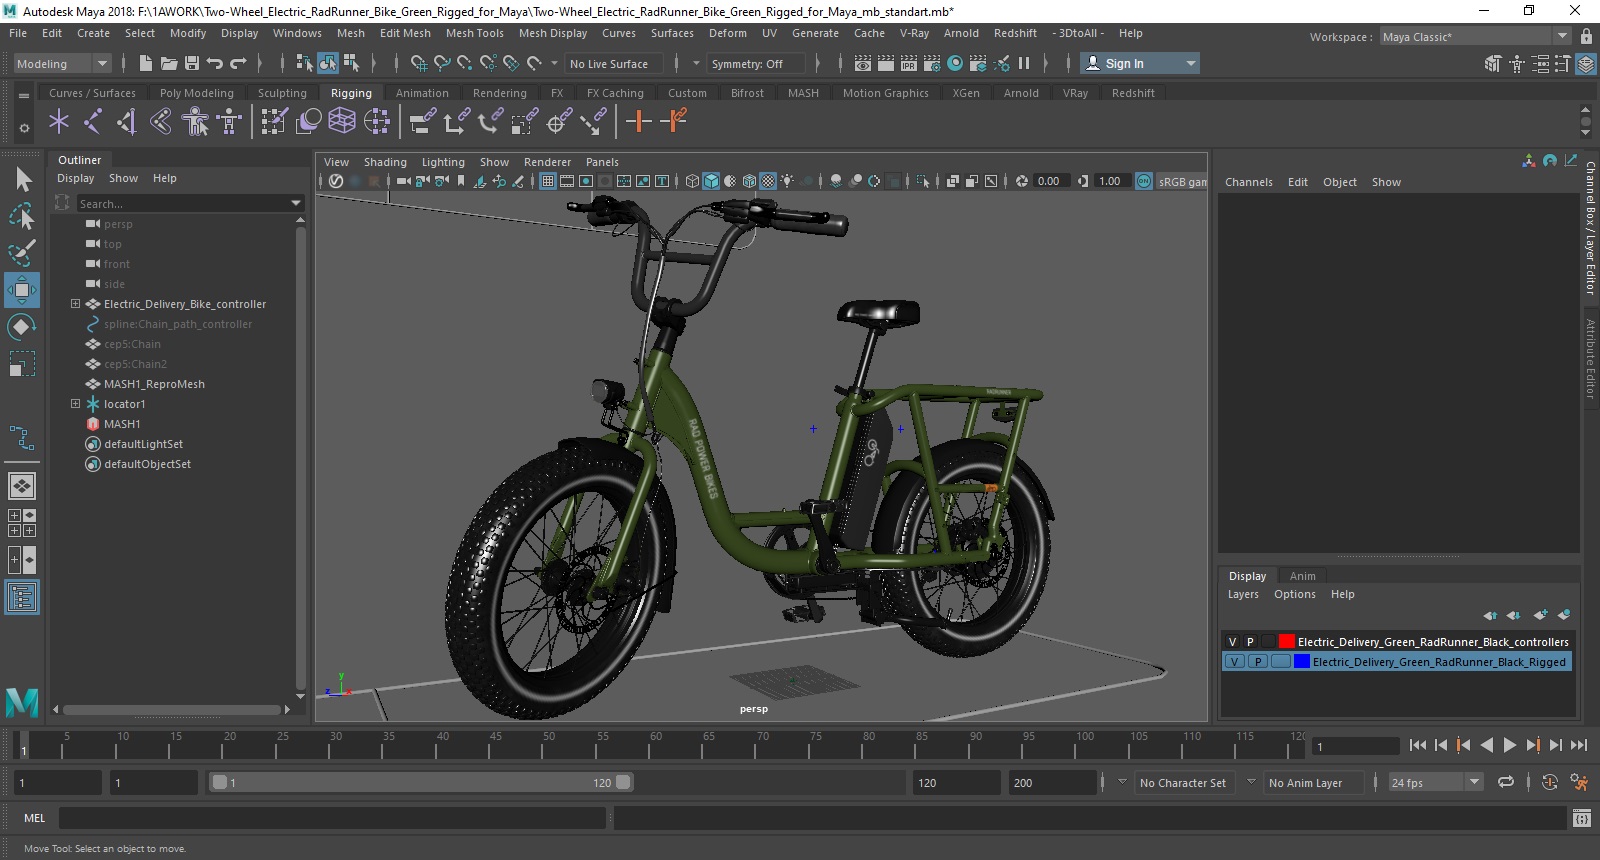1600x860 pixels.
Task: Activate the Rotate tool in the Tool Box
Action: pyautogui.click(x=22, y=327)
